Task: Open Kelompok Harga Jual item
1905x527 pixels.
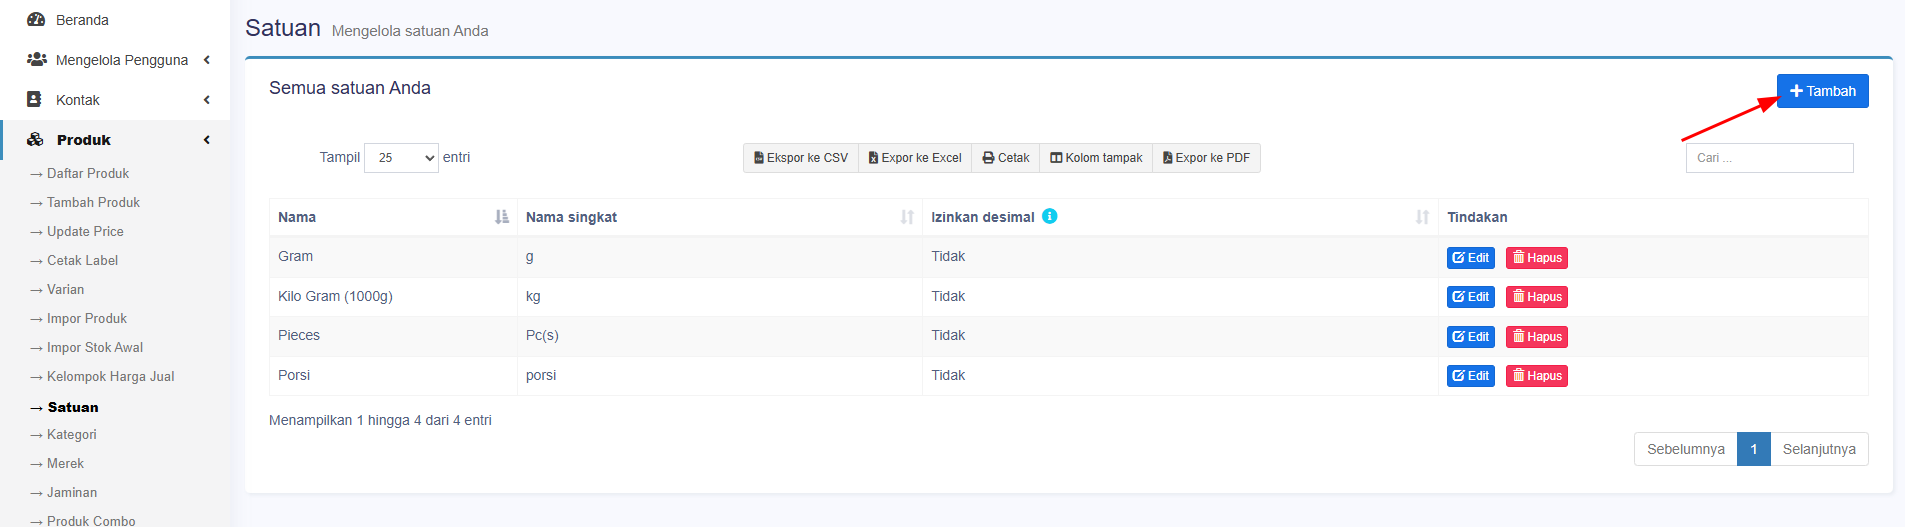Action: coord(110,376)
